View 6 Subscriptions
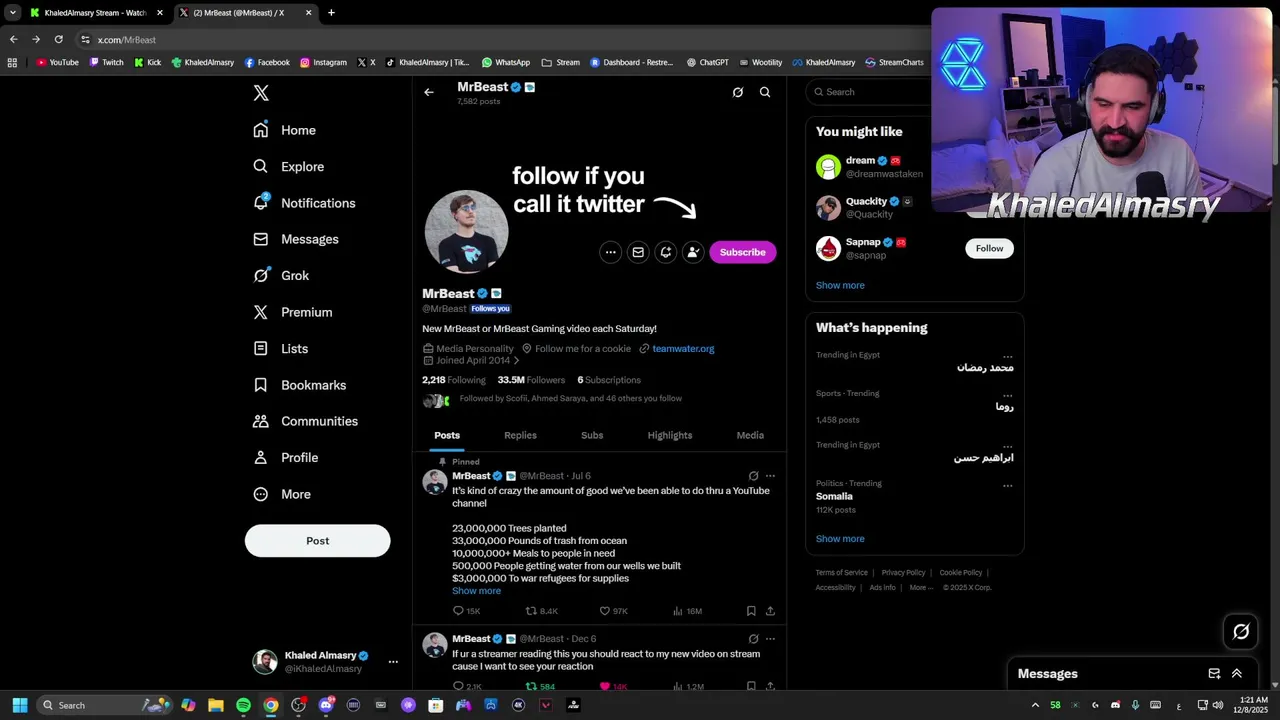Image resolution: width=1280 pixels, height=720 pixels. pyautogui.click(x=609, y=380)
